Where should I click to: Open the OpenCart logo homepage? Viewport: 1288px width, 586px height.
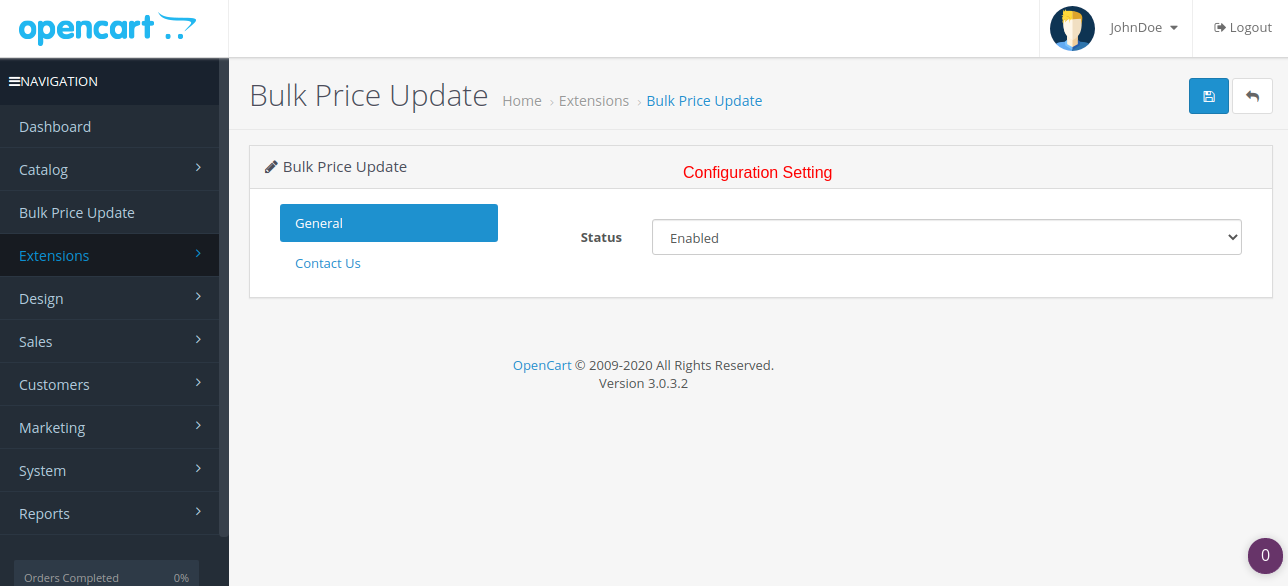point(105,28)
